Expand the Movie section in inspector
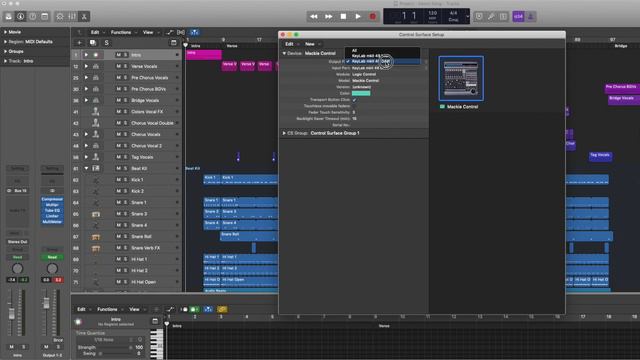This screenshot has width=640, height=360. 5,32
